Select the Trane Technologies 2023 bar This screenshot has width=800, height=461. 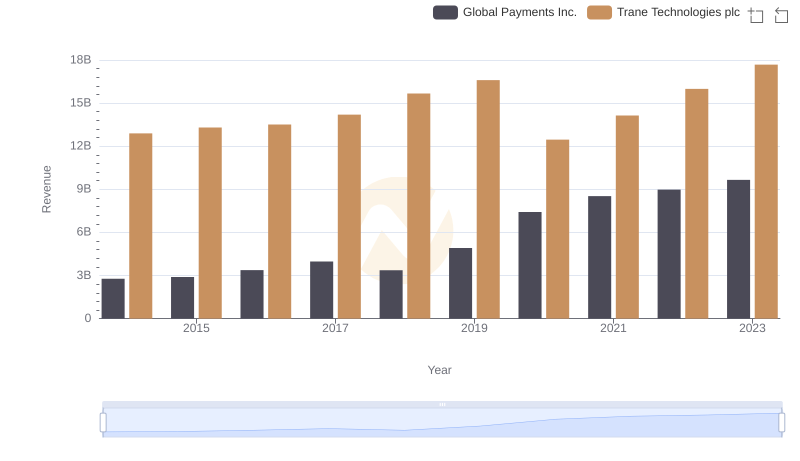766,191
